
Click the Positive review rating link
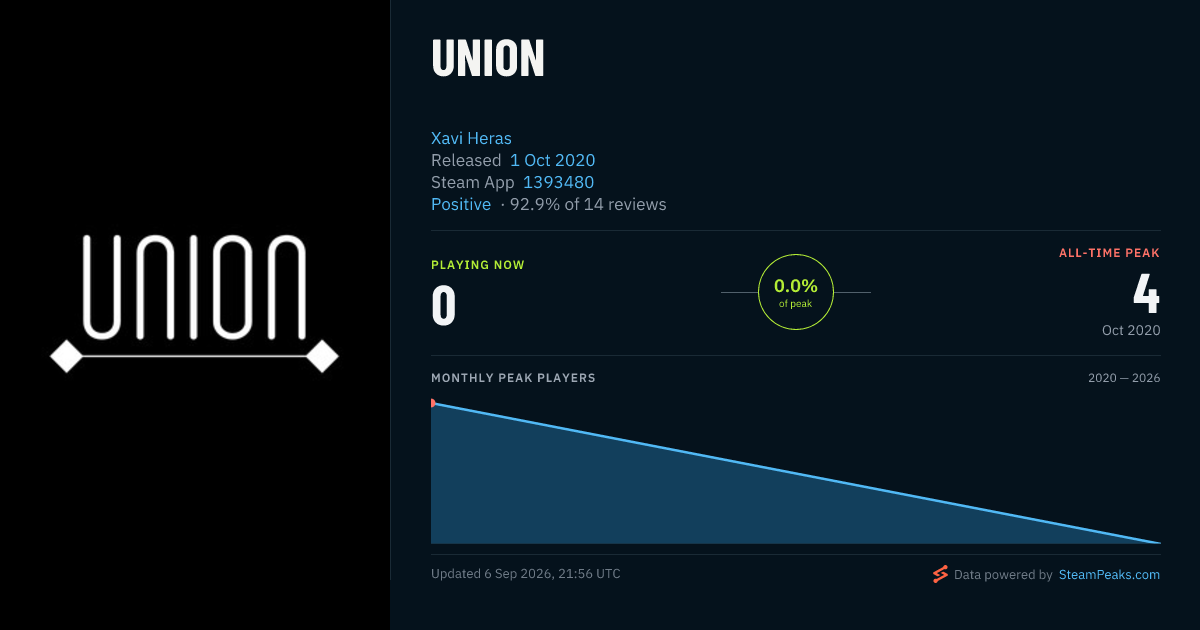click(x=461, y=204)
